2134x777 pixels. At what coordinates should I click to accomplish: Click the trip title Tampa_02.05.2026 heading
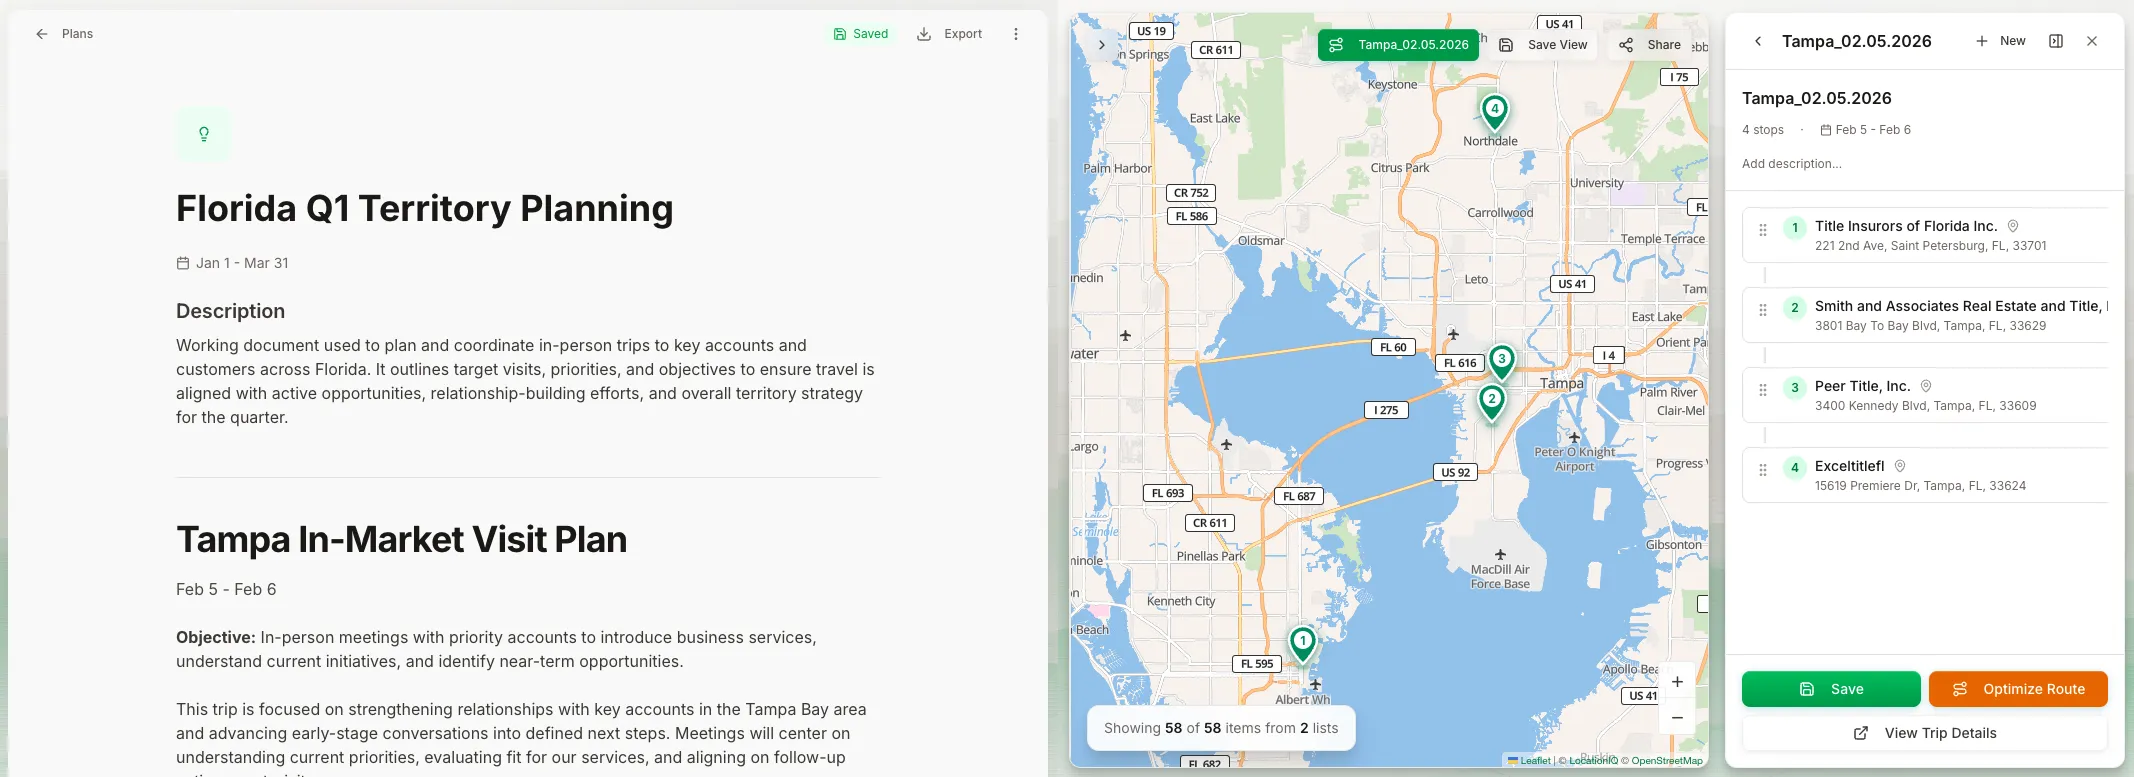[1817, 98]
